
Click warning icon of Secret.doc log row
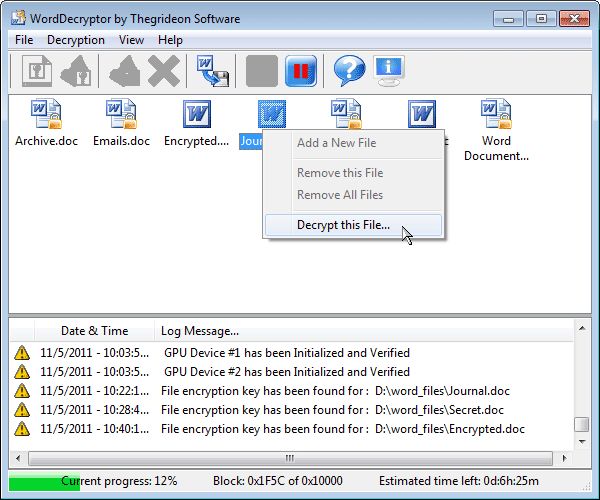[x=22, y=410]
